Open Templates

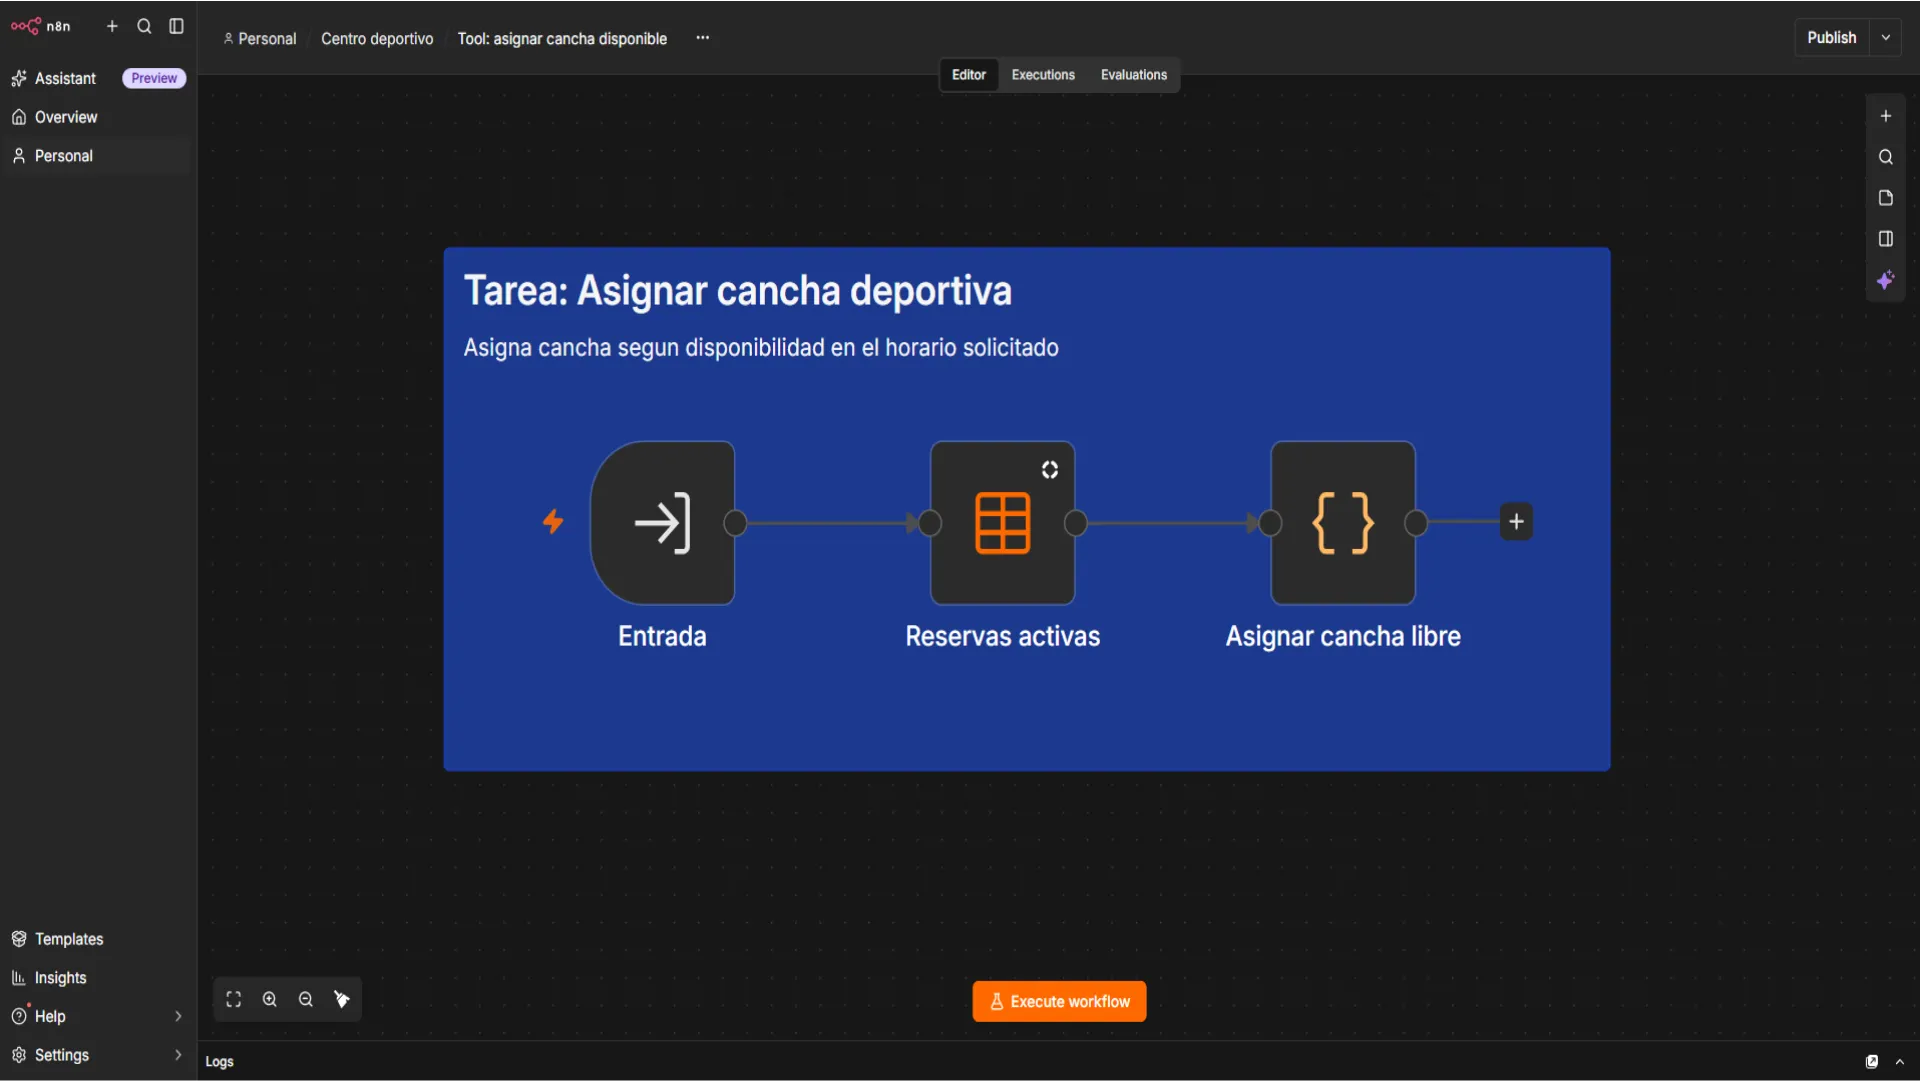pos(98,939)
